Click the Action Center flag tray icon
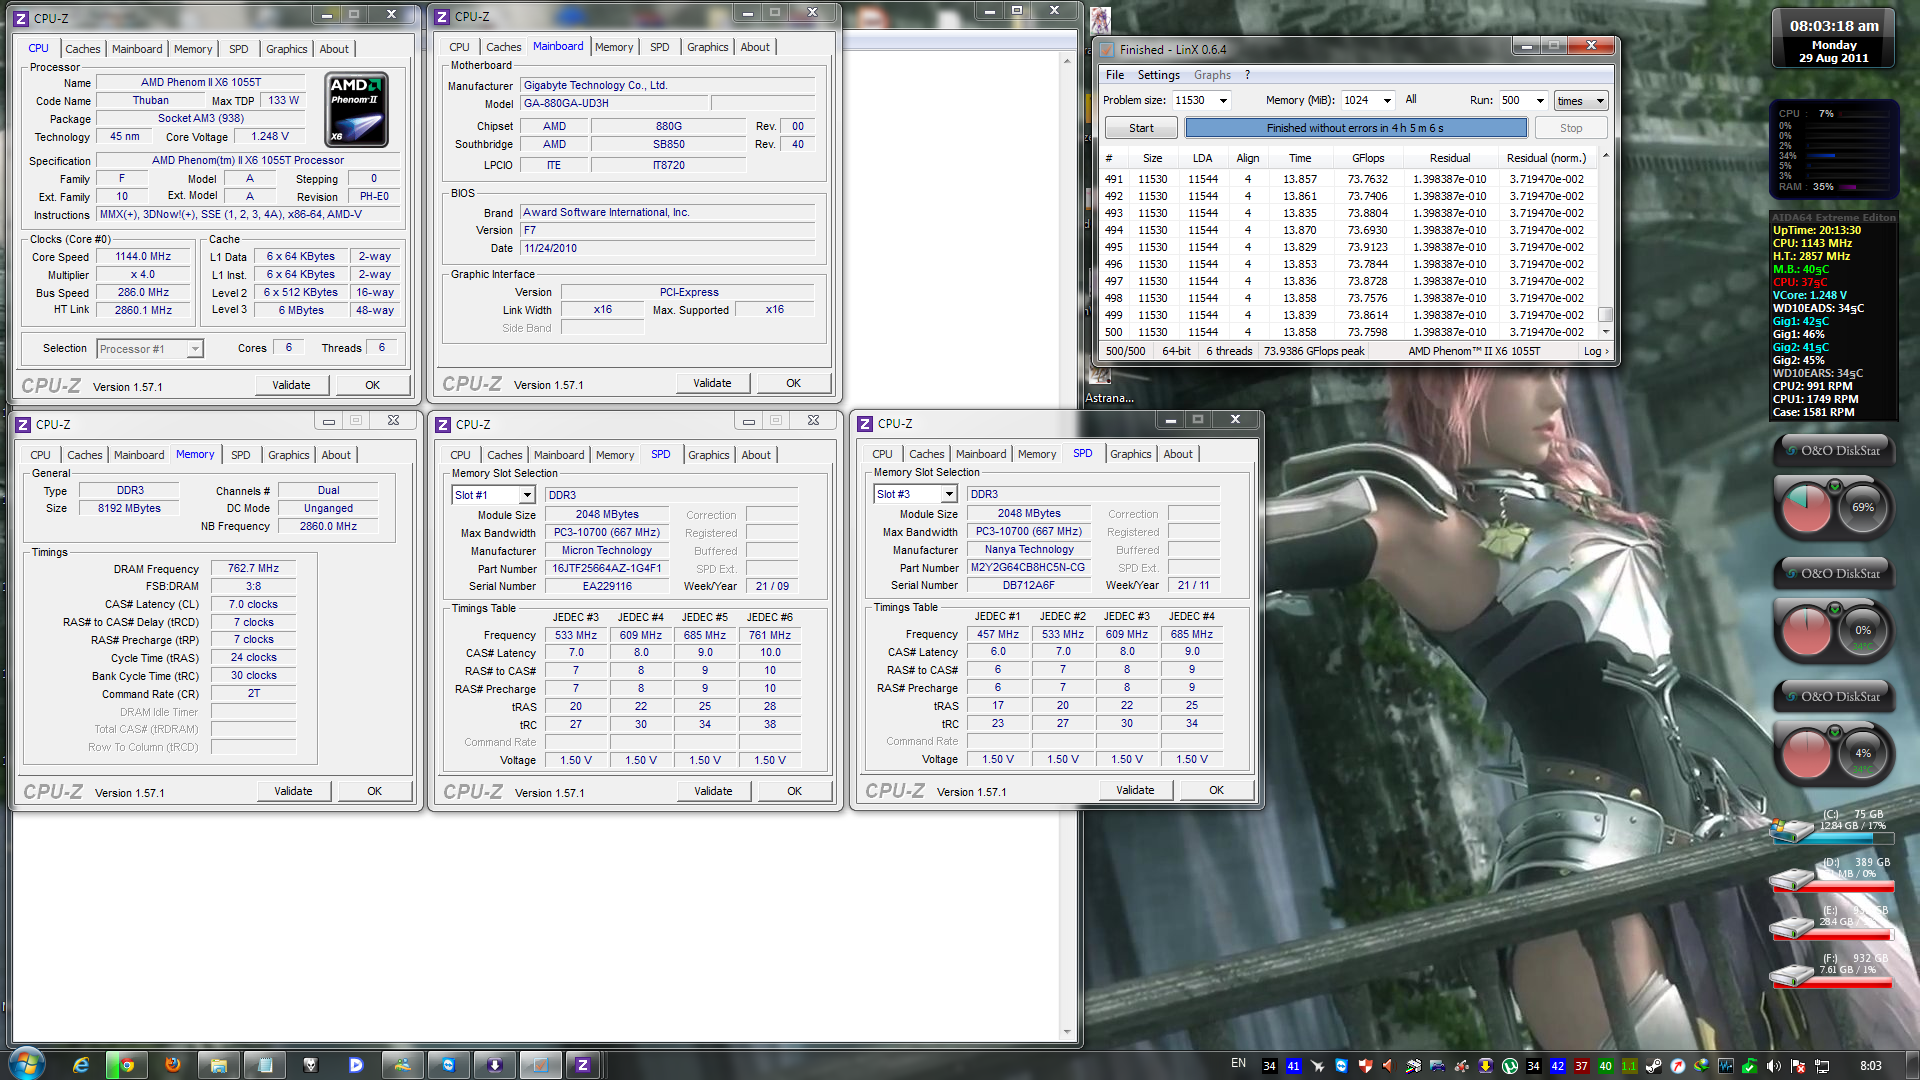The image size is (1920, 1080). point(1797,1066)
